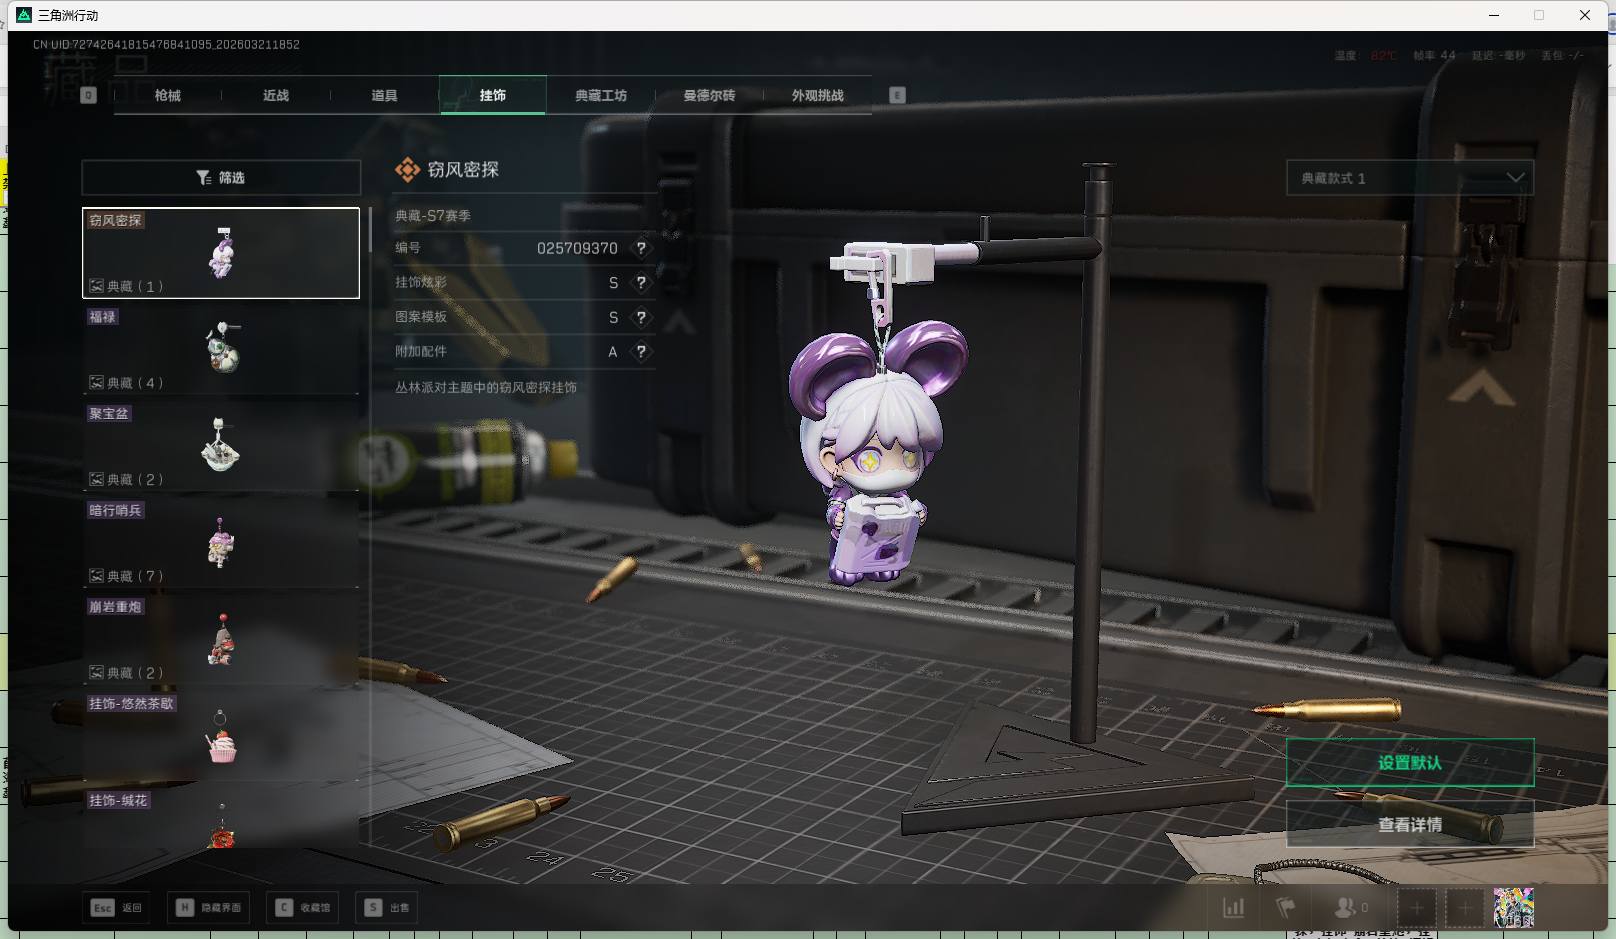This screenshot has height=939, width=1616.
Task: Expand the 典藏款式 1 dropdown
Action: click(1409, 178)
